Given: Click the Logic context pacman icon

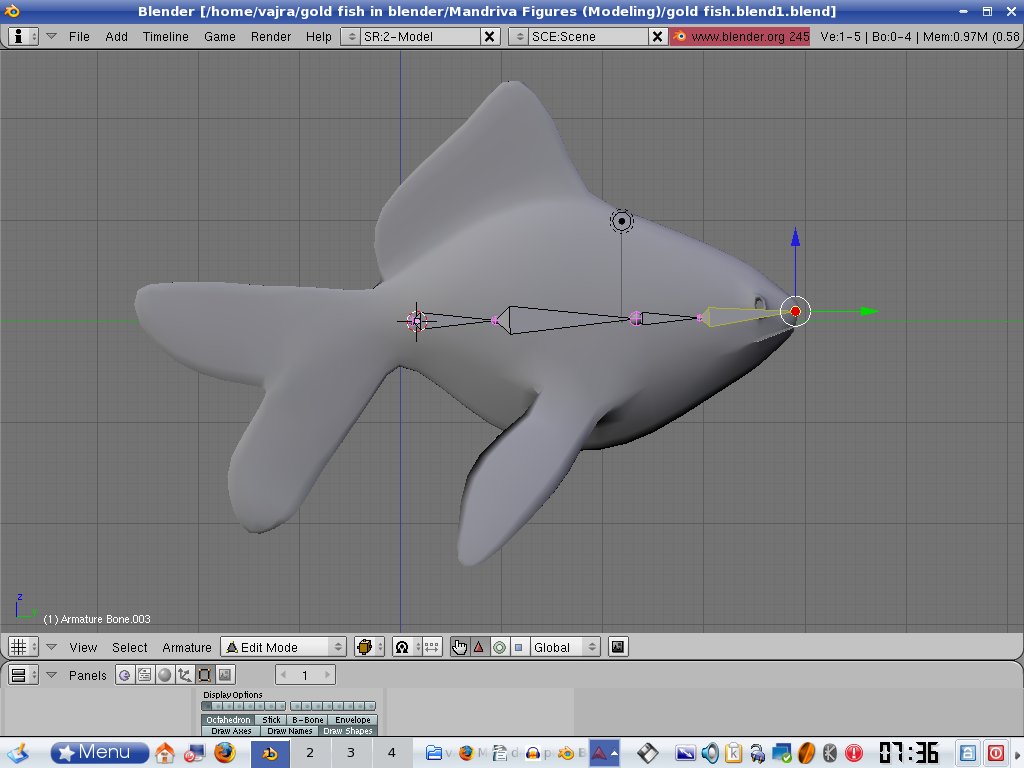Looking at the screenshot, I should point(125,675).
